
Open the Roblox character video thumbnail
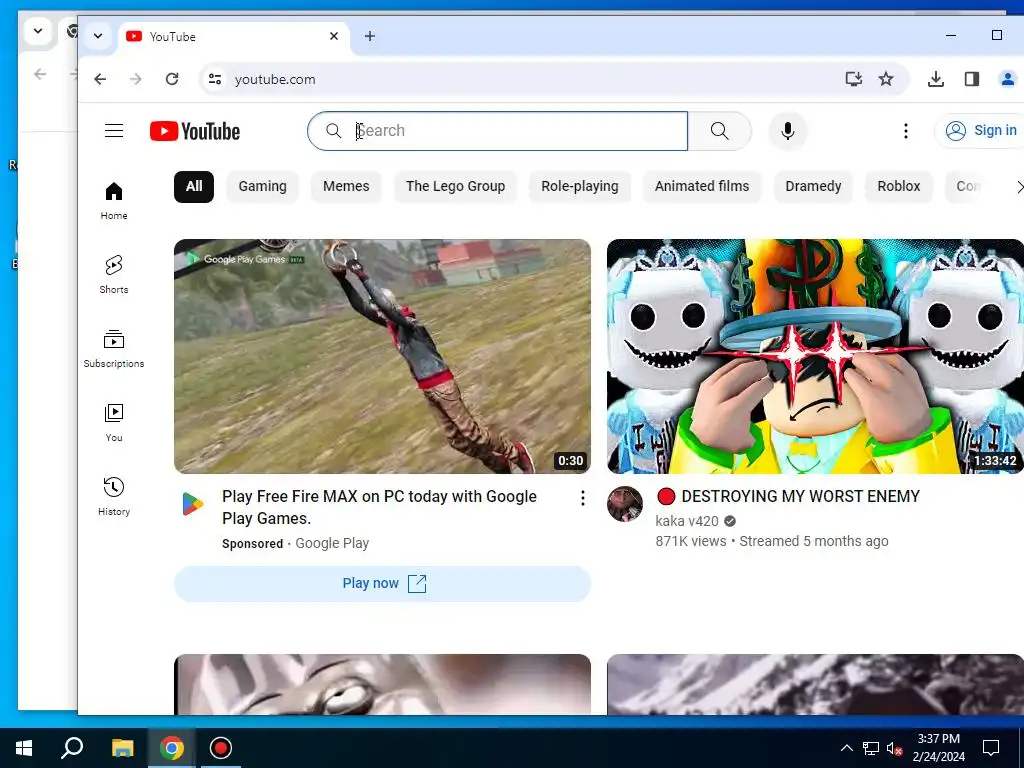815,357
